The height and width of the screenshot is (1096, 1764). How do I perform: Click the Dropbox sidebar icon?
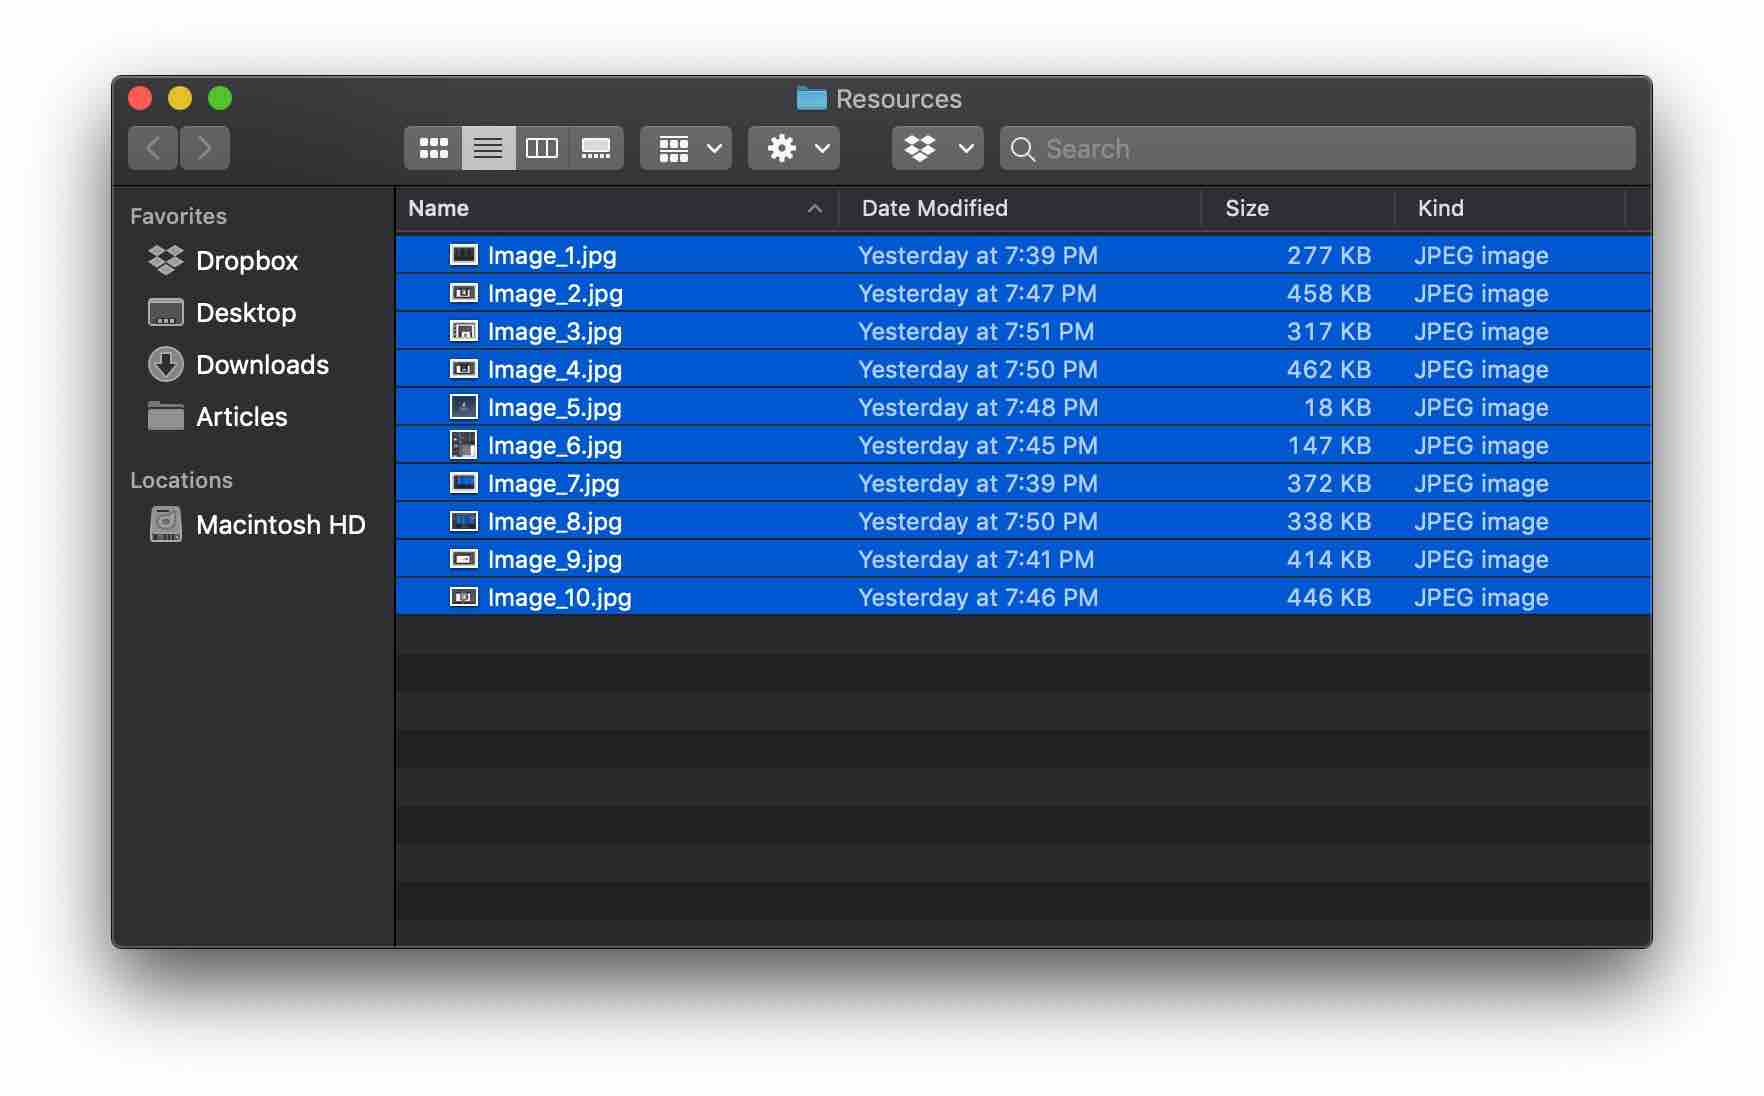(x=166, y=260)
